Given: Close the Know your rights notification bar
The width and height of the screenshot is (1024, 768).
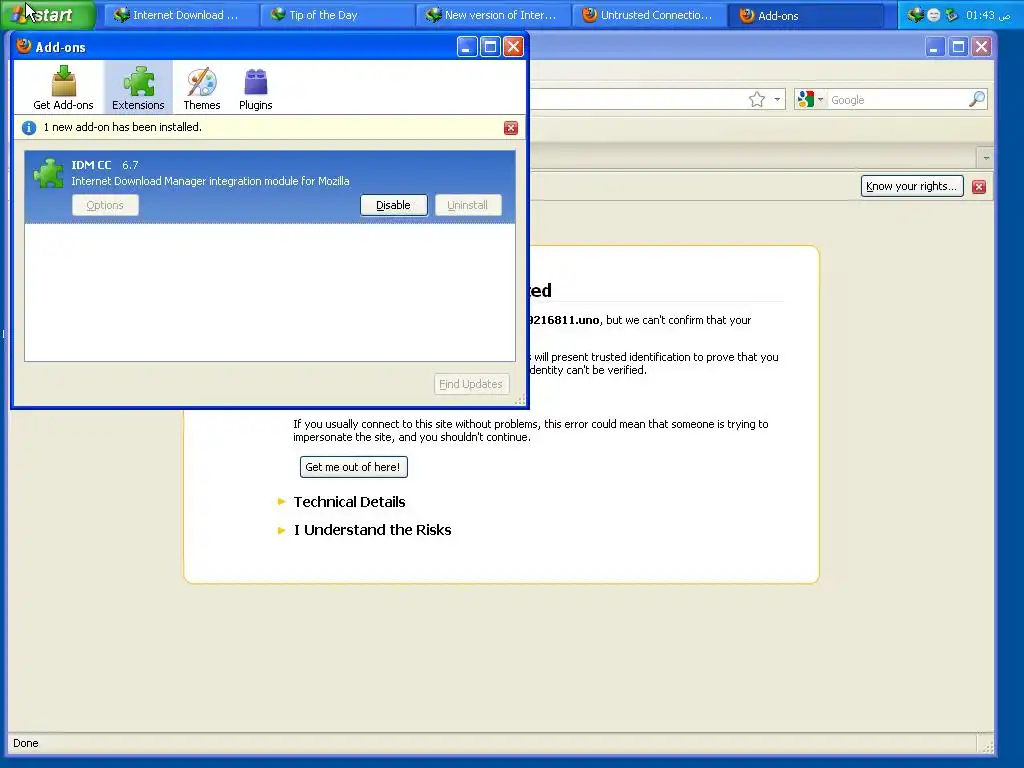Looking at the screenshot, I should (x=978, y=187).
